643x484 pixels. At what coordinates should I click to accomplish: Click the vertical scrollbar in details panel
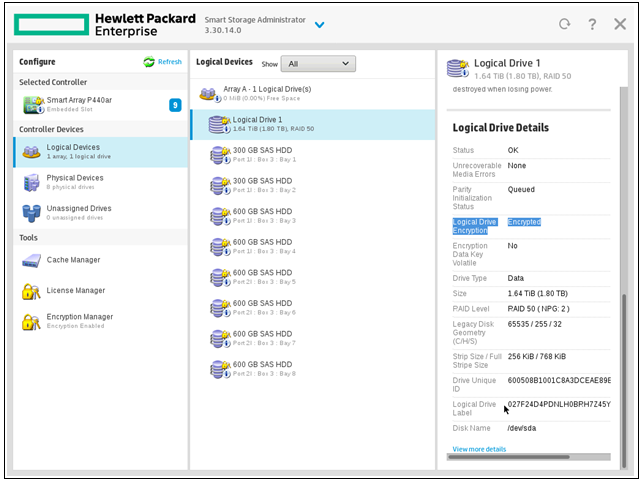(x=624, y=381)
